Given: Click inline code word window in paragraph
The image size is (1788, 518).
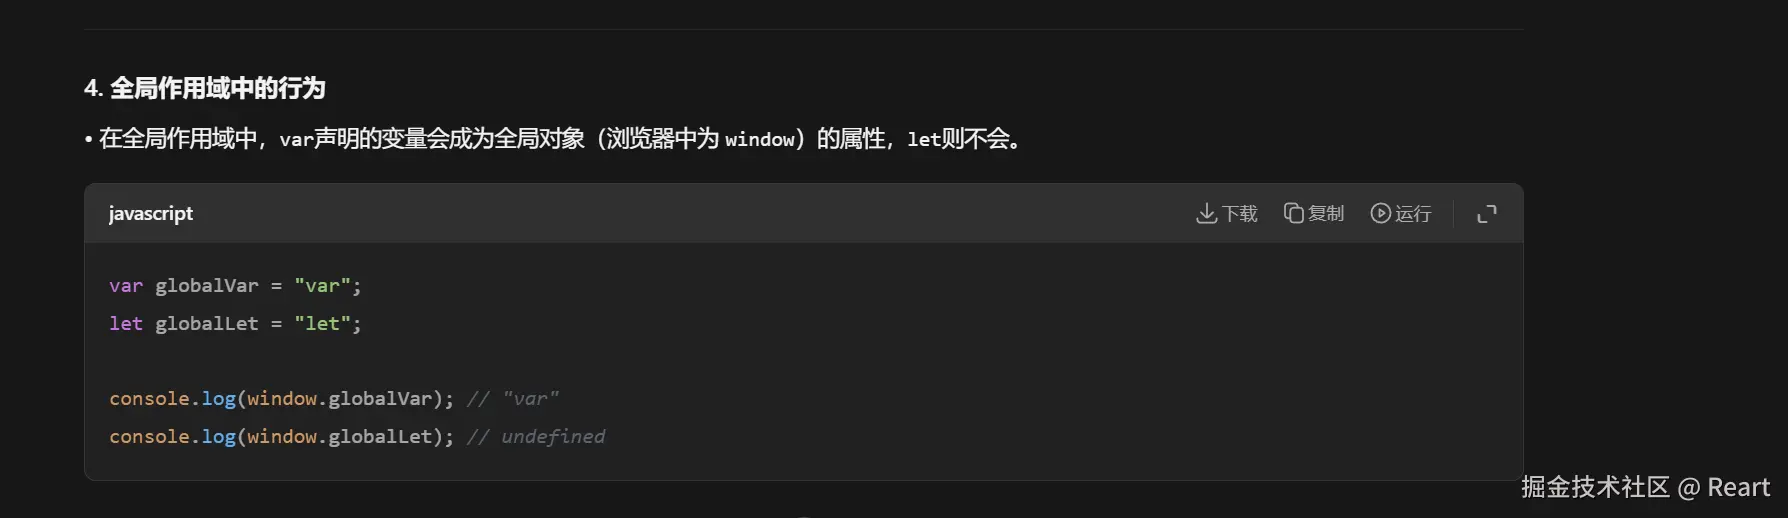Looking at the screenshot, I should pyautogui.click(x=760, y=139).
